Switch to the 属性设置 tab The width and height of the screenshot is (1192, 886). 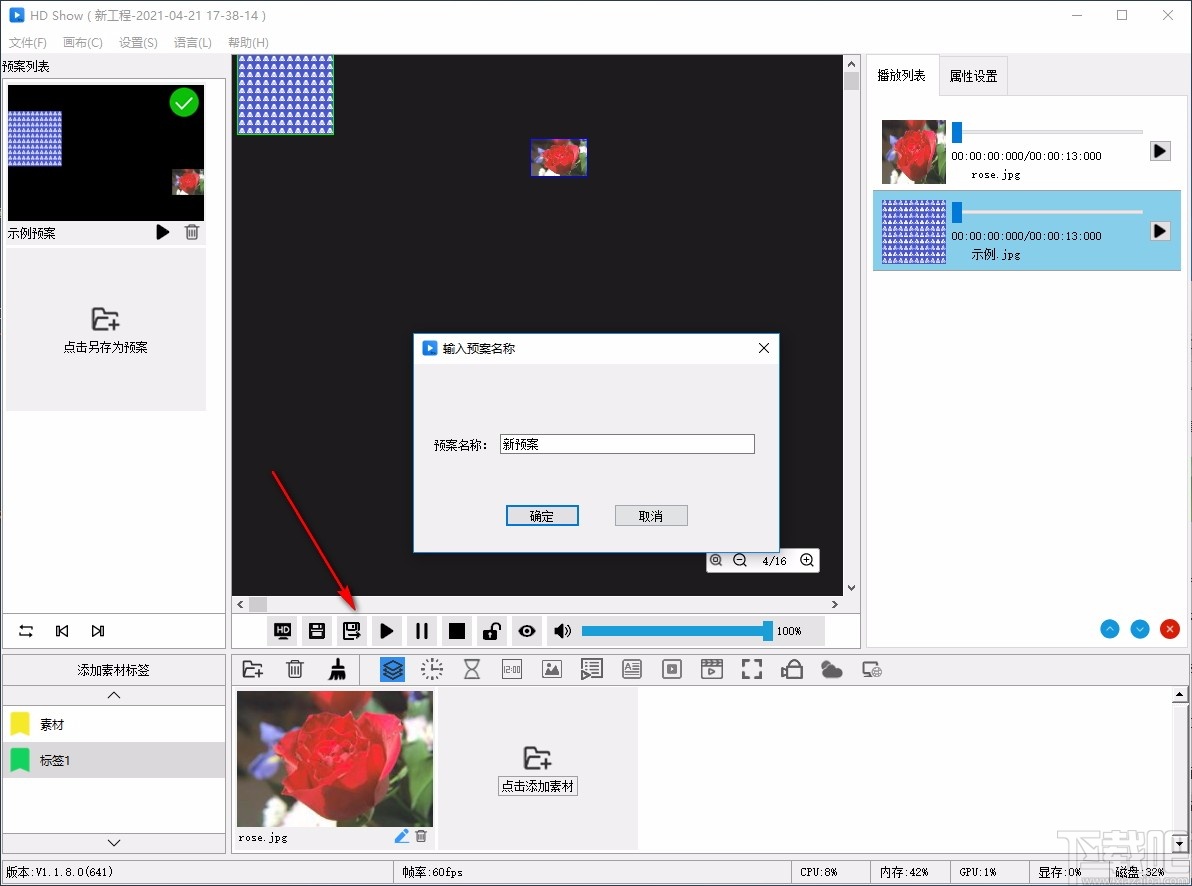coord(973,75)
